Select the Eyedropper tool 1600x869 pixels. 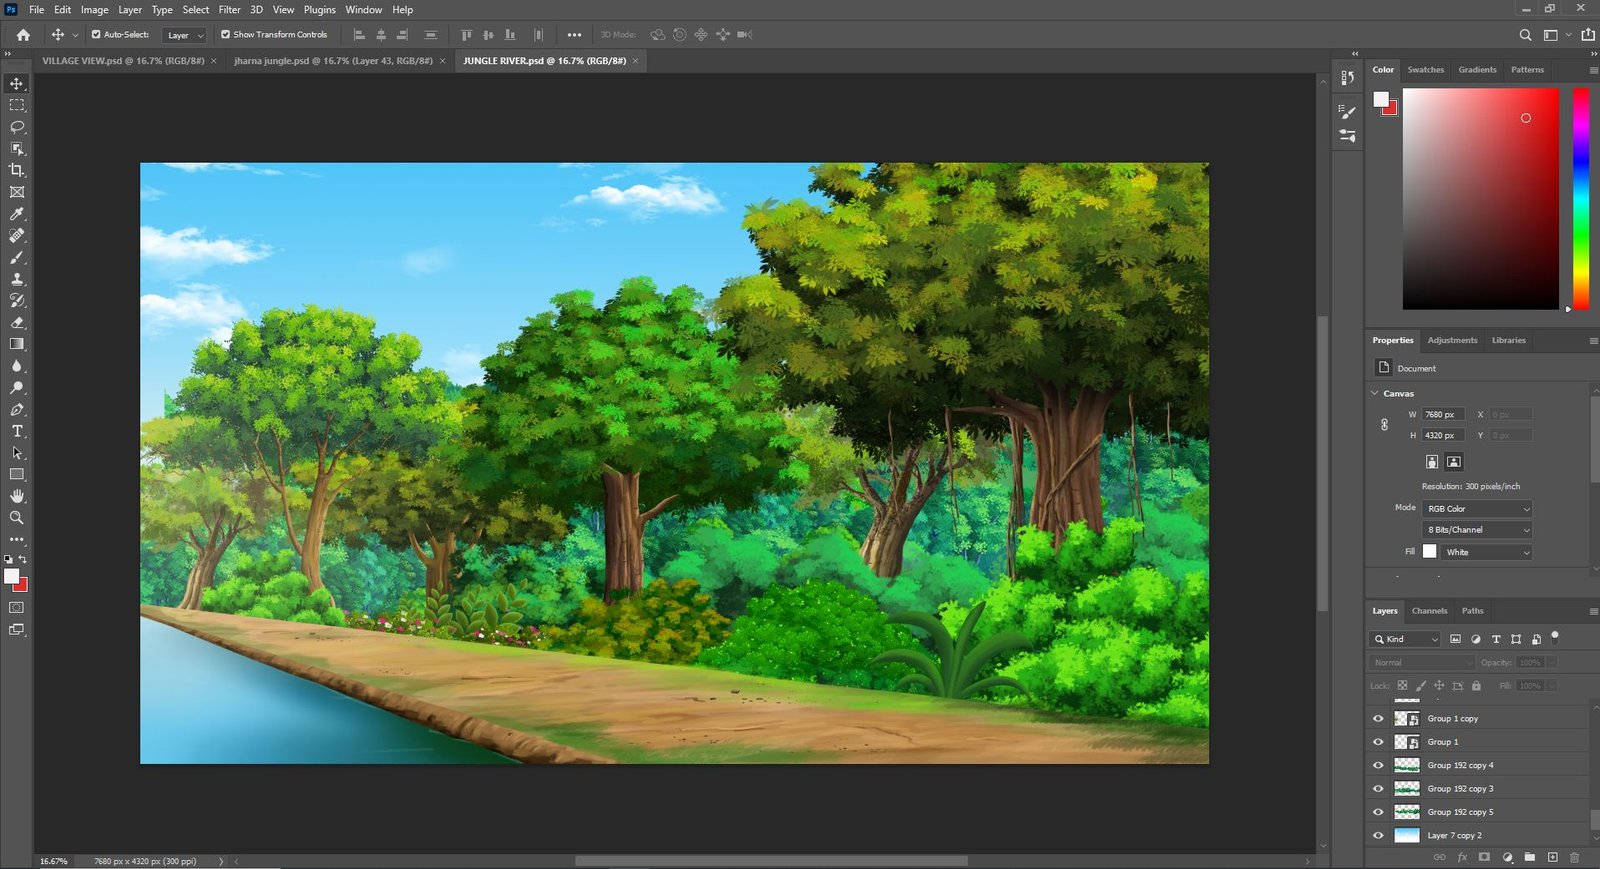[17, 214]
